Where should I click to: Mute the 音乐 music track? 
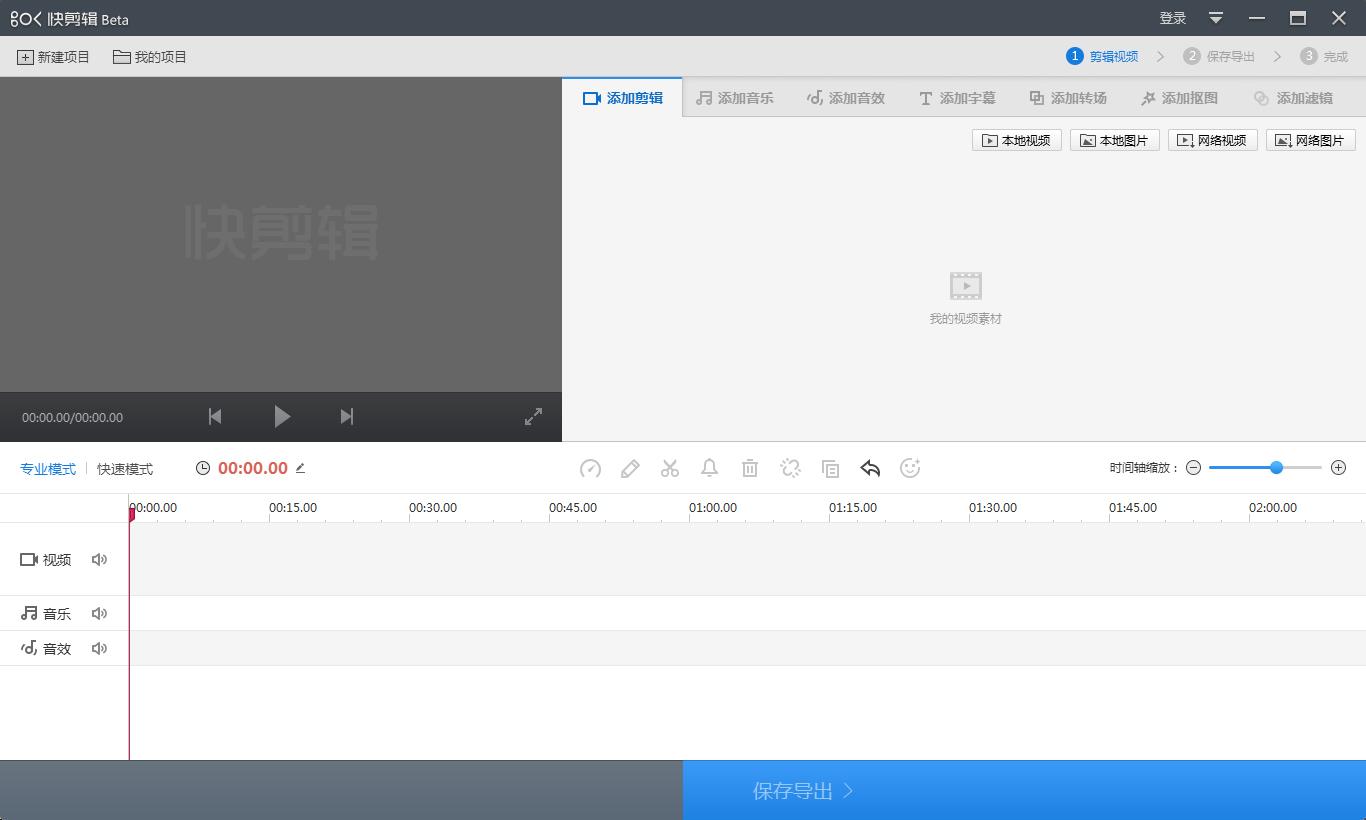99,613
